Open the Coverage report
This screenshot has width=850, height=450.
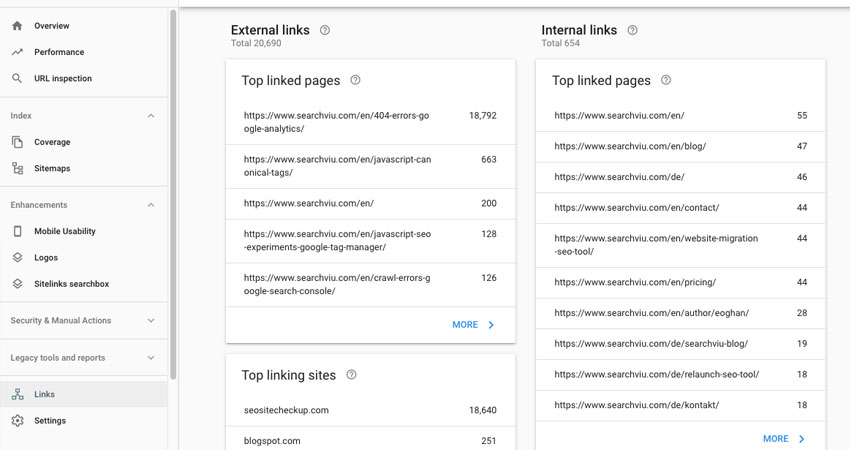[x=84, y=142]
